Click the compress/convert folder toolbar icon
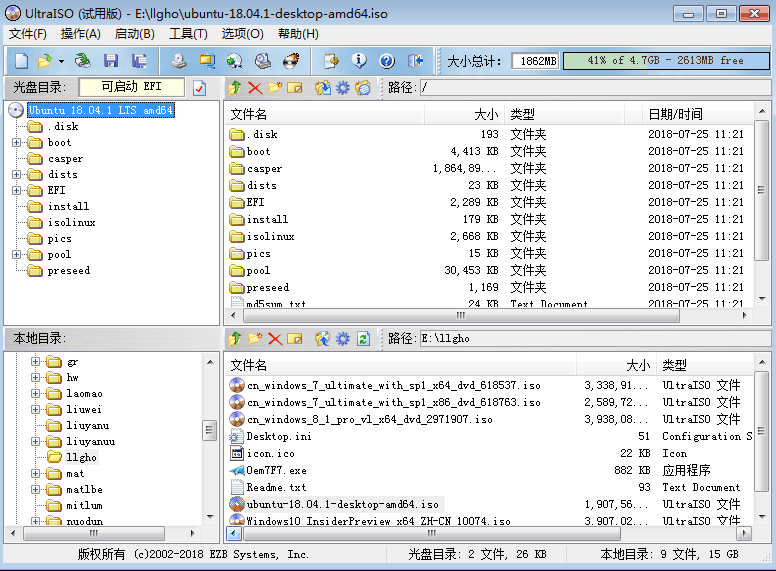776x571 pixels. click(x=207, y=61)
